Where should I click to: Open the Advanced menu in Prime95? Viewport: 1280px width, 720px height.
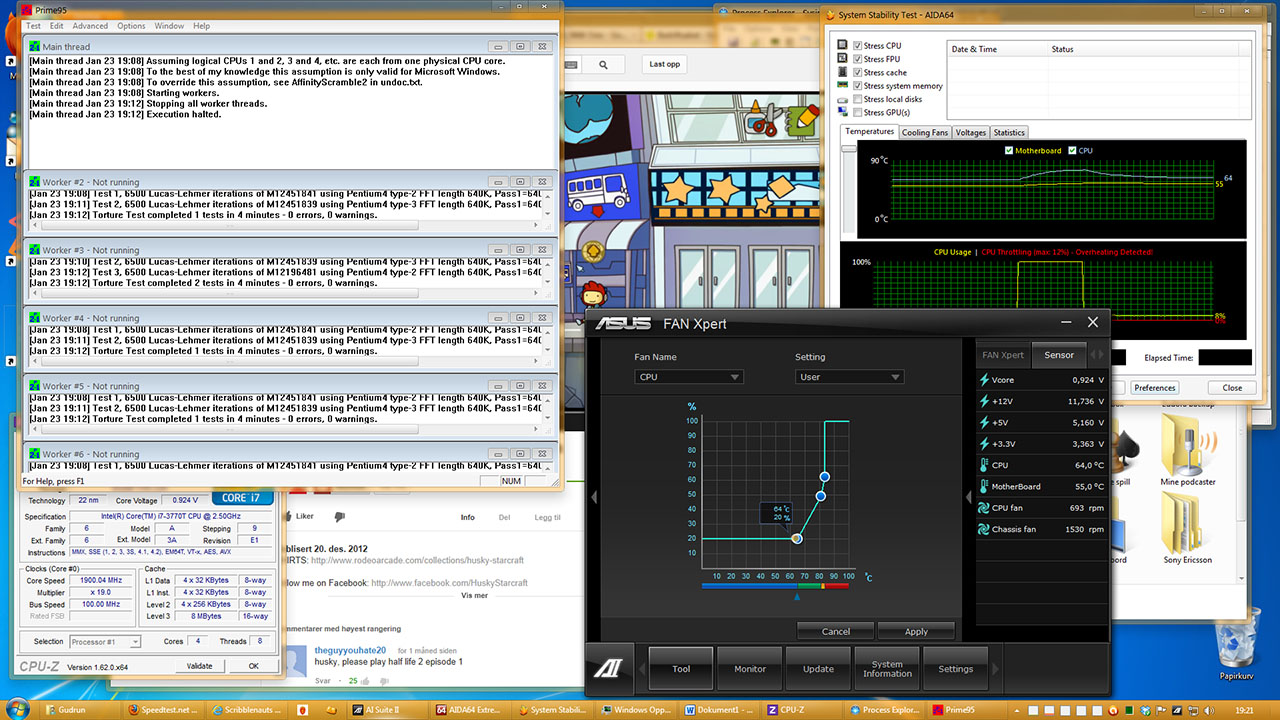click(x=90, y=26)
